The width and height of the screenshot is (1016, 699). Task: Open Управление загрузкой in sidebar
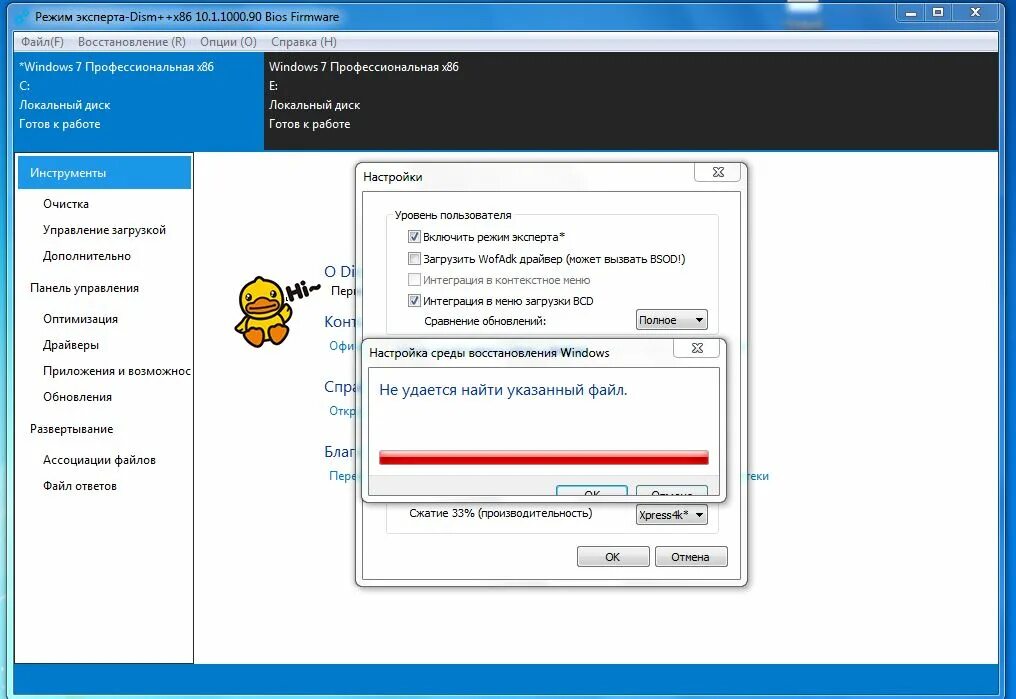pos(104,230)
